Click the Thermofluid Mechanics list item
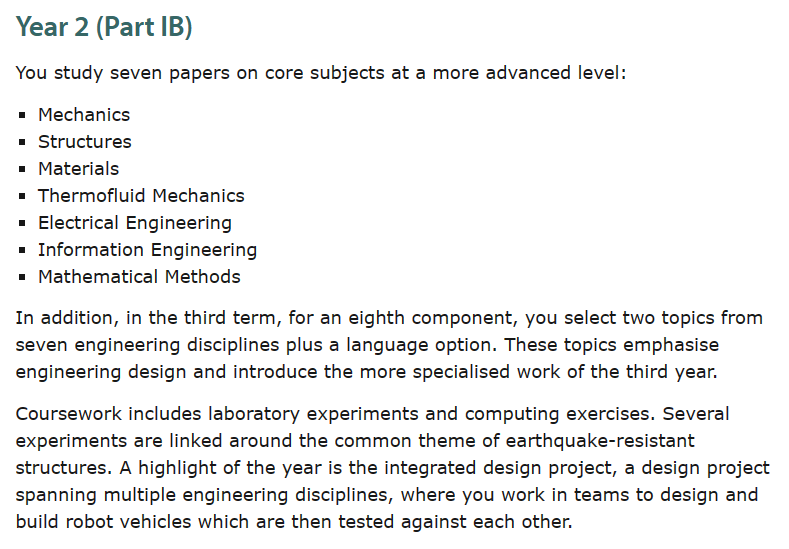The height and width of the screenshot is (549, 789). click(141, 196)
